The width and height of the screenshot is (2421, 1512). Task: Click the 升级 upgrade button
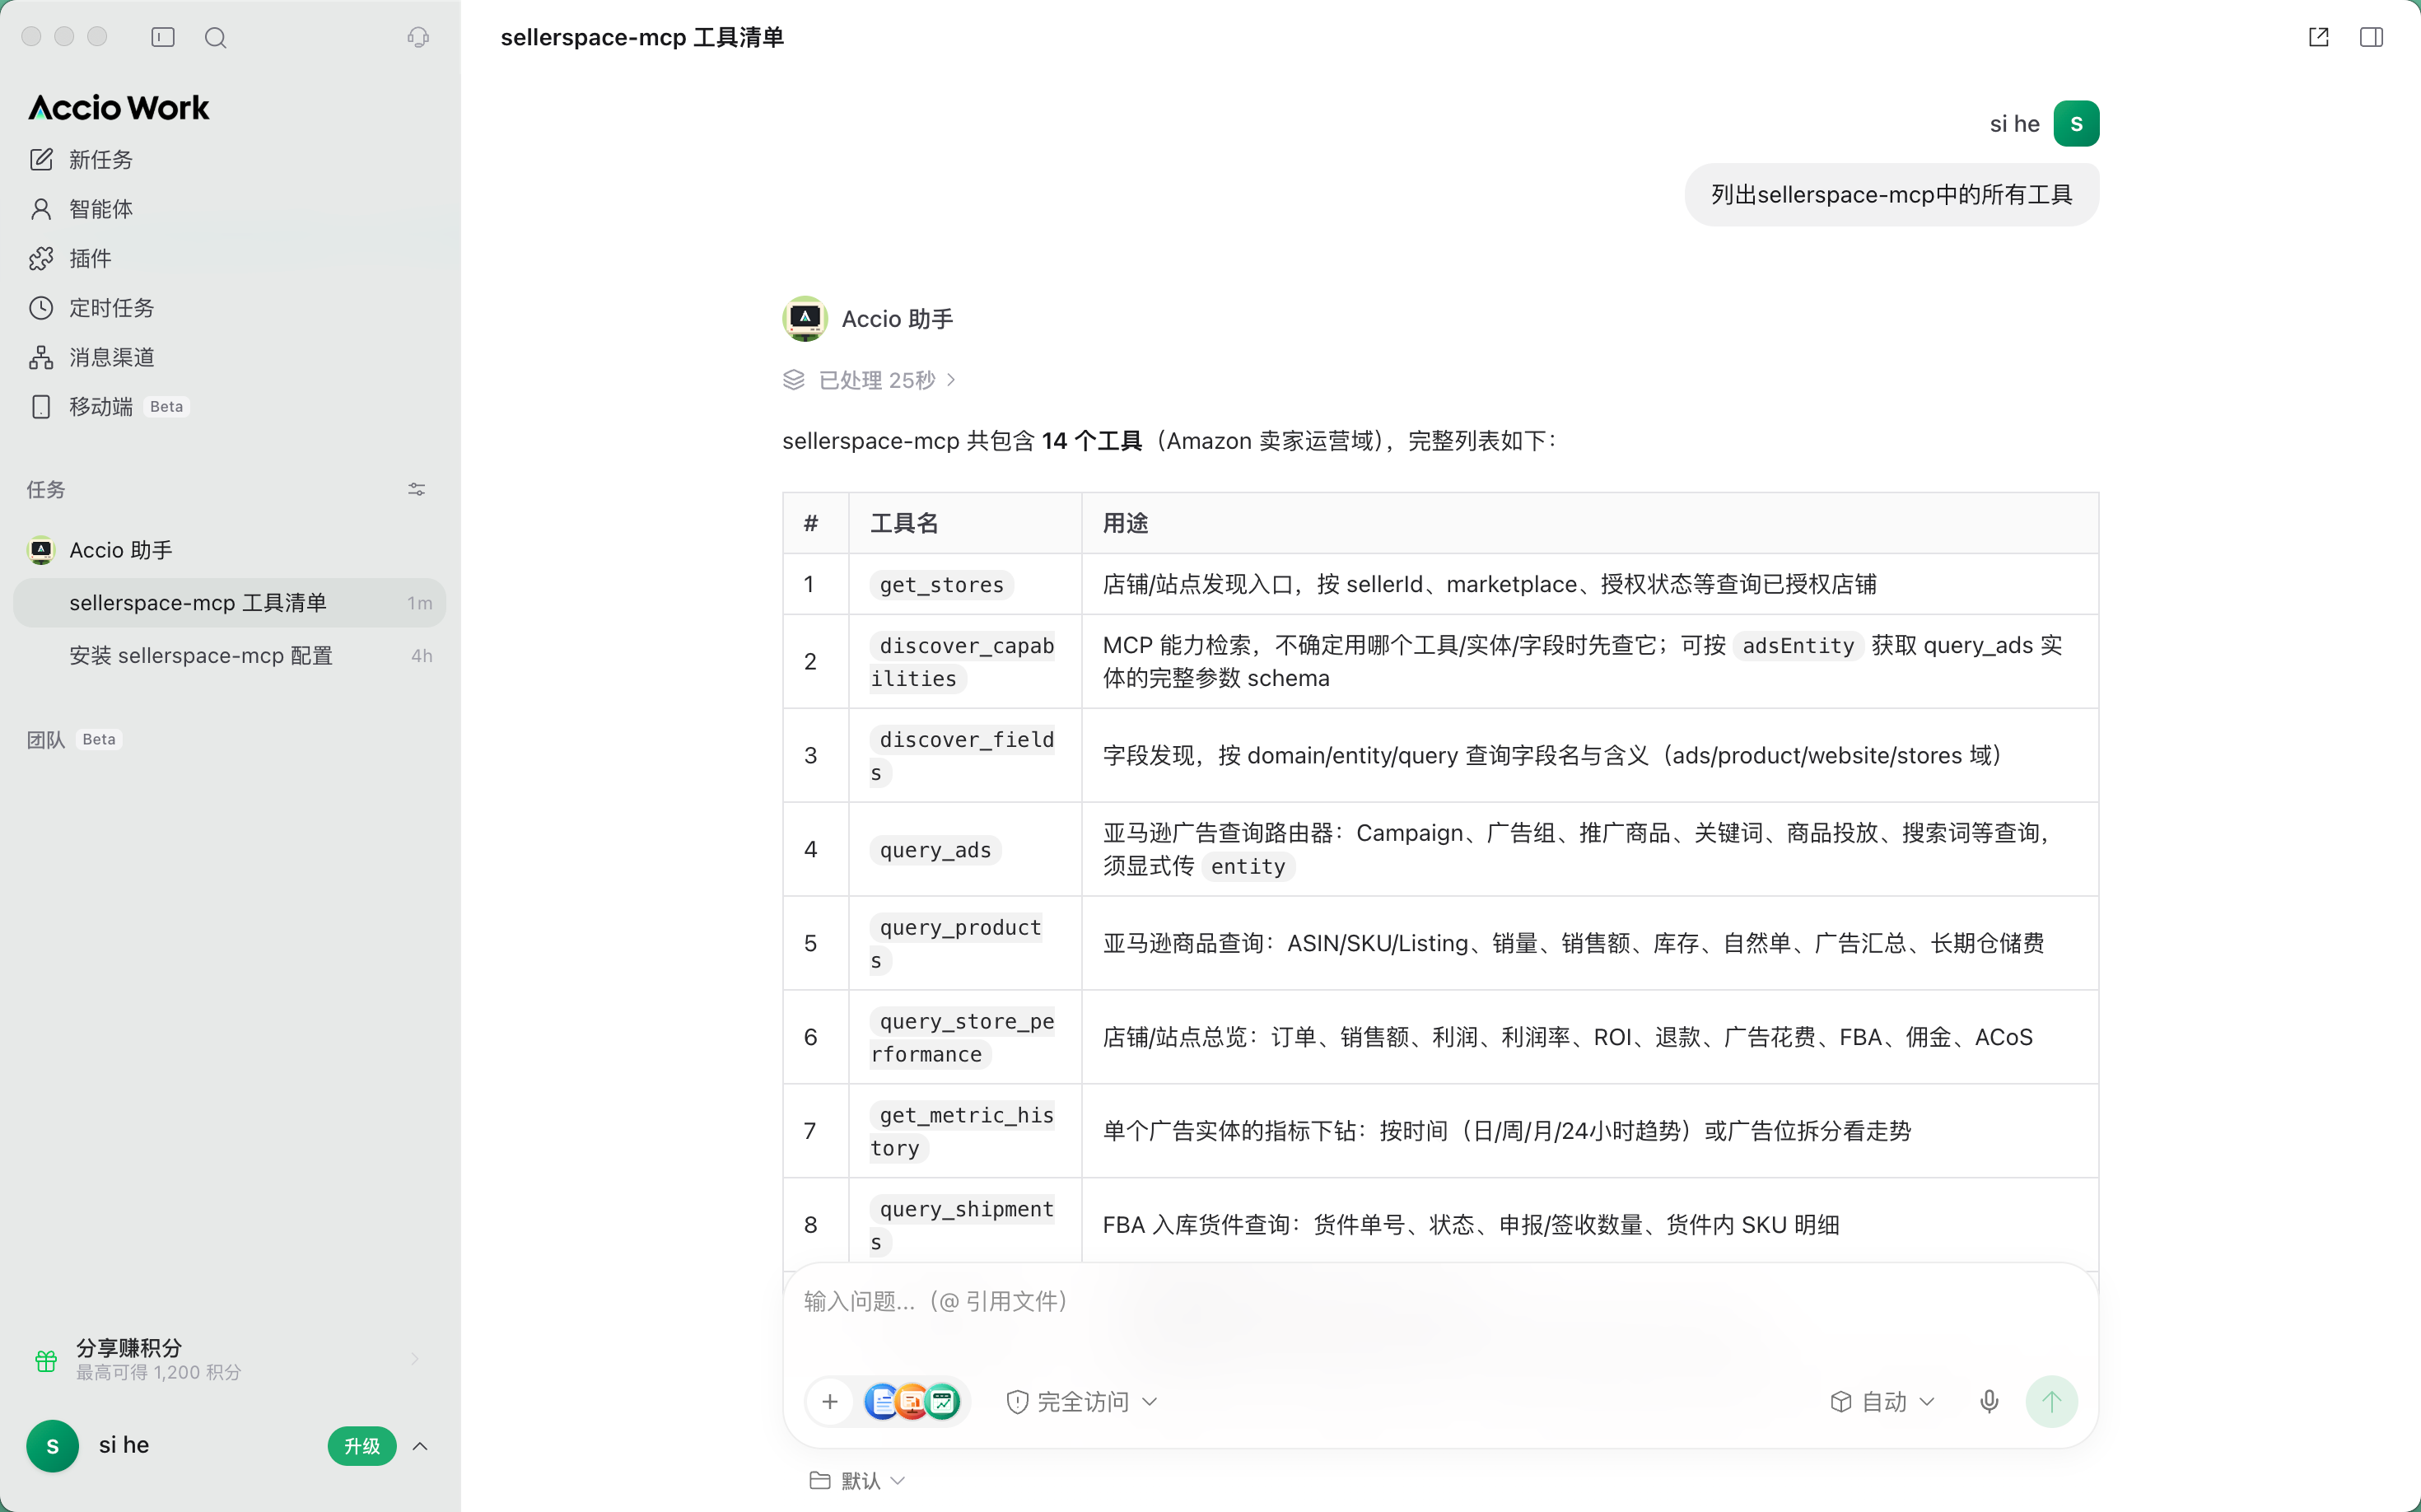362,1446
